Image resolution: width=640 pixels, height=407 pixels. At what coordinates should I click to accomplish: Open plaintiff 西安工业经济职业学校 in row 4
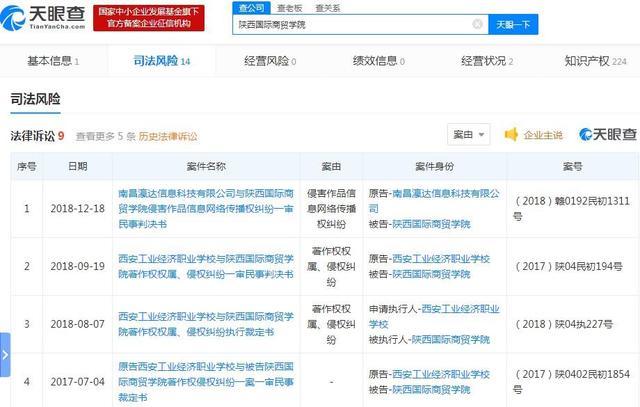pyautogui.click(x=441, y=374)
